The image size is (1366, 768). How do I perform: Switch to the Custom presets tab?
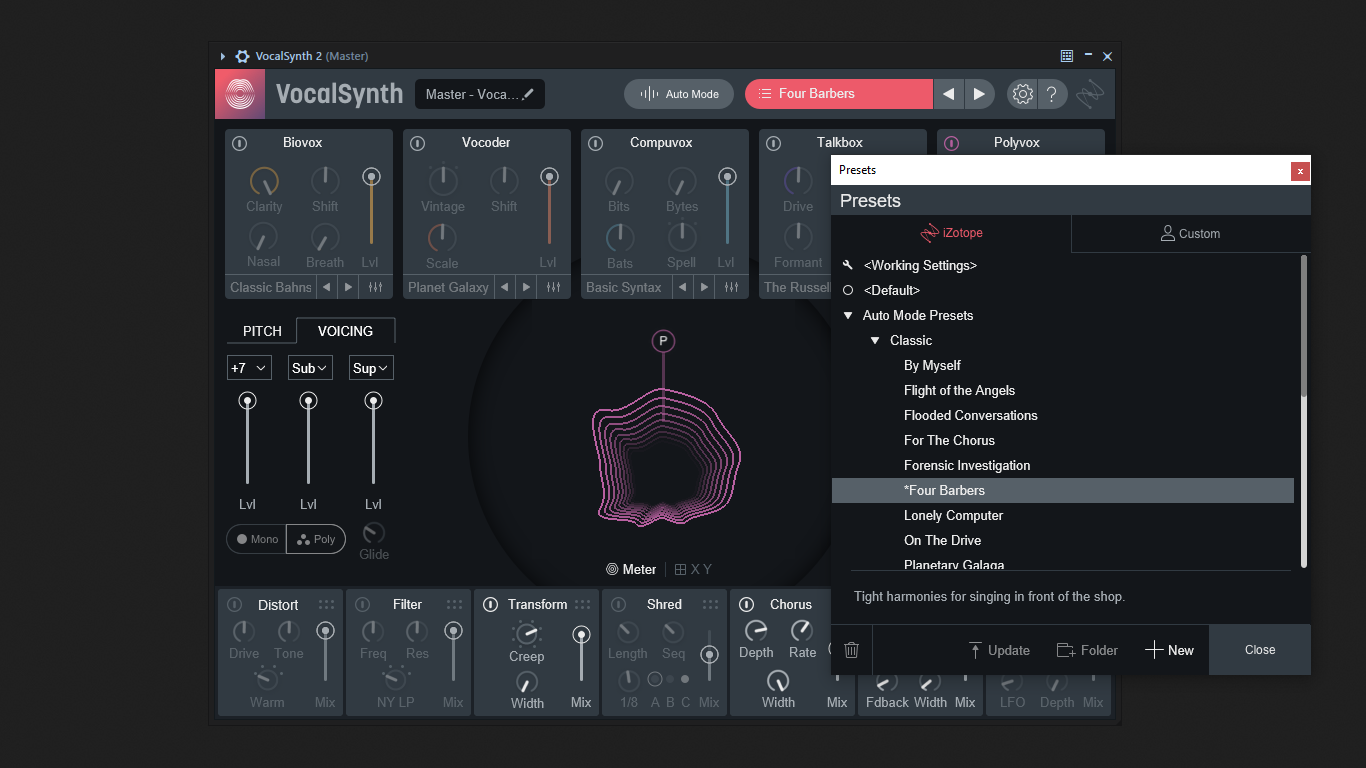tap(1190, 233)
